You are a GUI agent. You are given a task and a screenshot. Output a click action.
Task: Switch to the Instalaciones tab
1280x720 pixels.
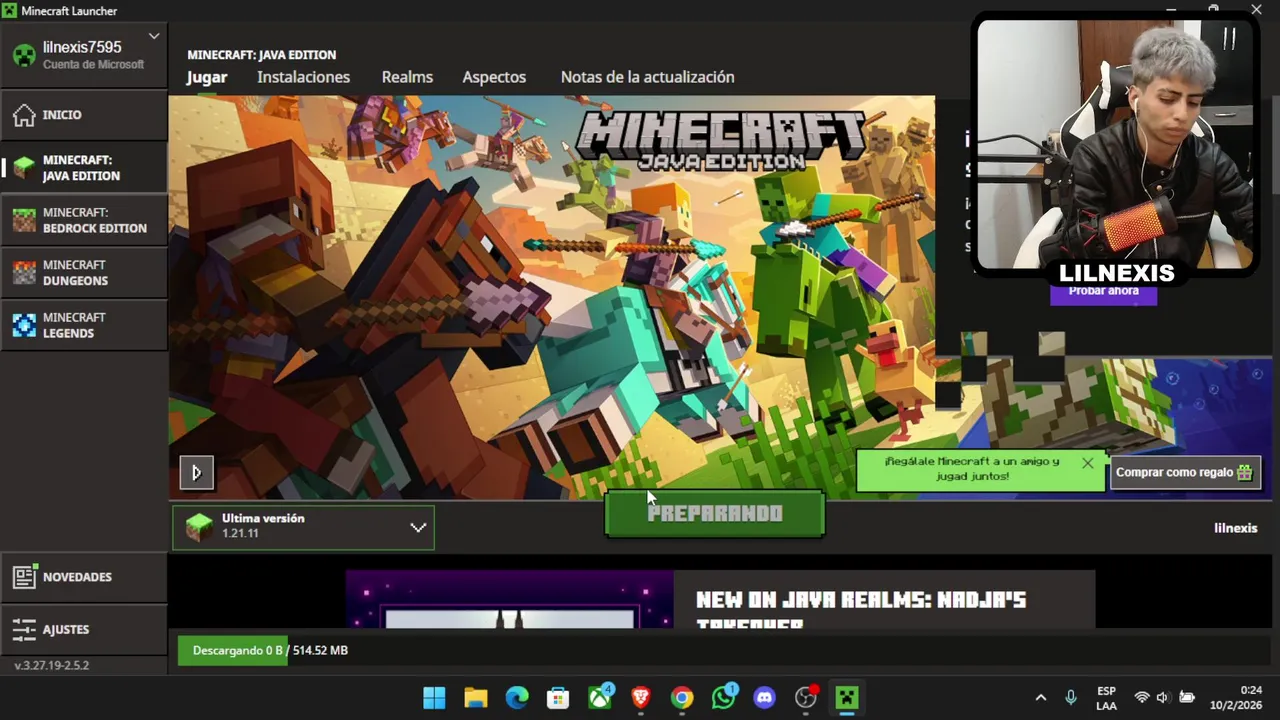pos(303,77)
